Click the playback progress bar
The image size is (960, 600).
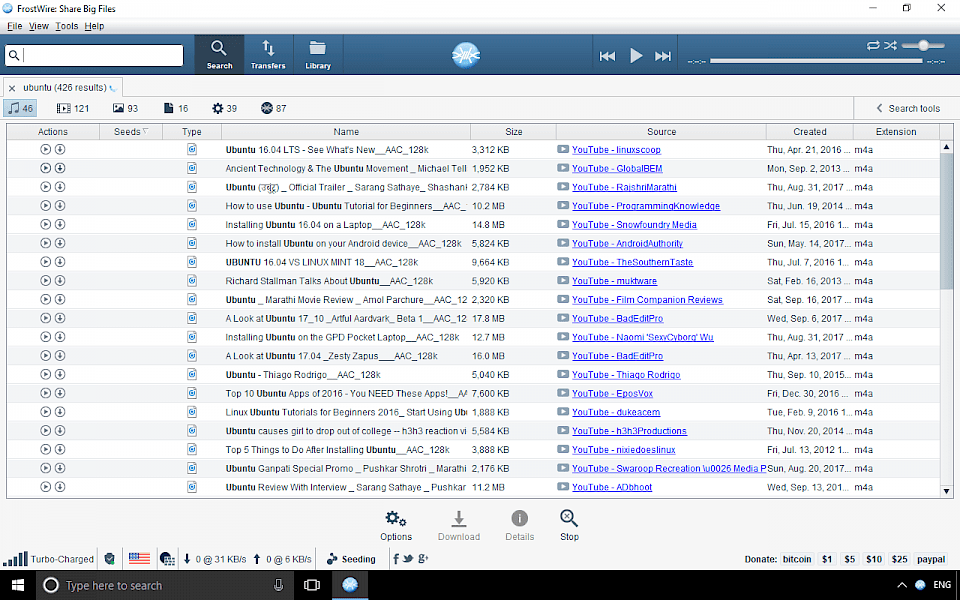click(816, 61)
